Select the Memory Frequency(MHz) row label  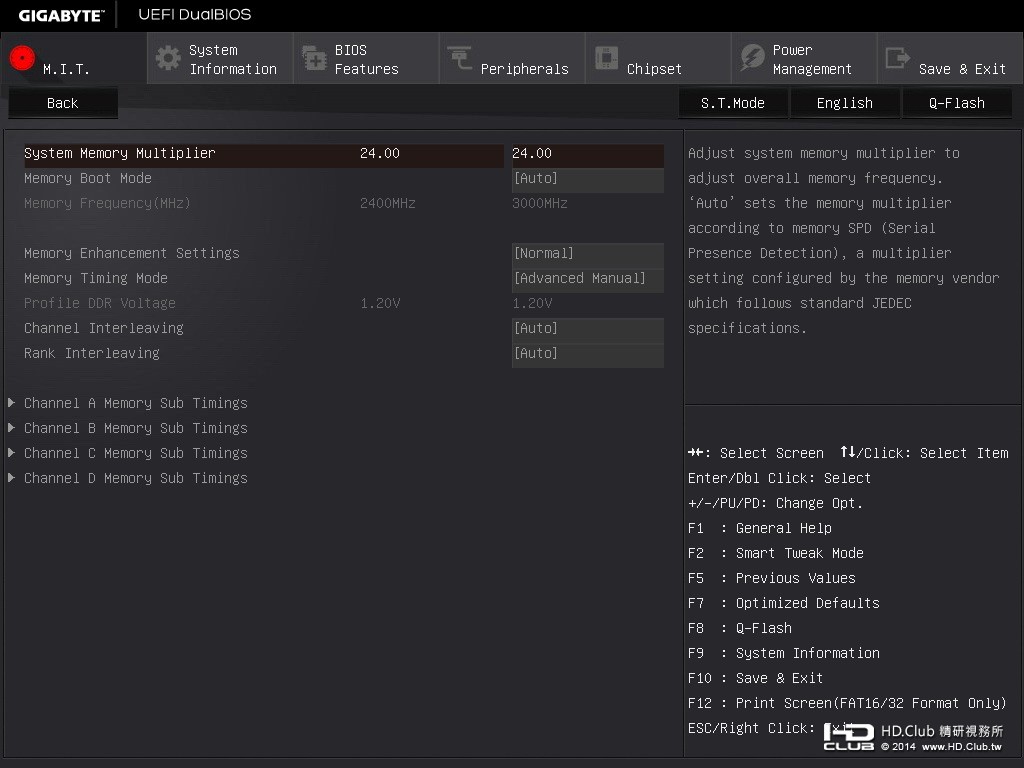pos(107,203)
